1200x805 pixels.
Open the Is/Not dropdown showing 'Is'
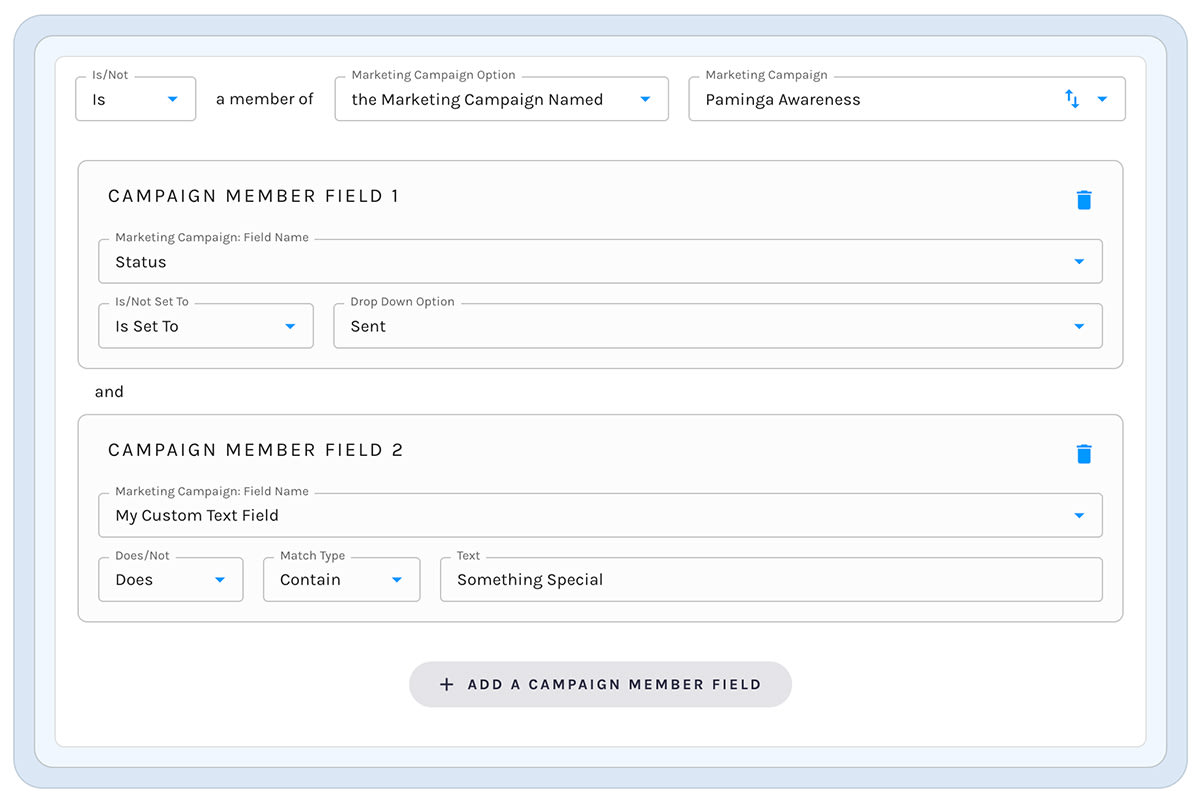point(135,99)
